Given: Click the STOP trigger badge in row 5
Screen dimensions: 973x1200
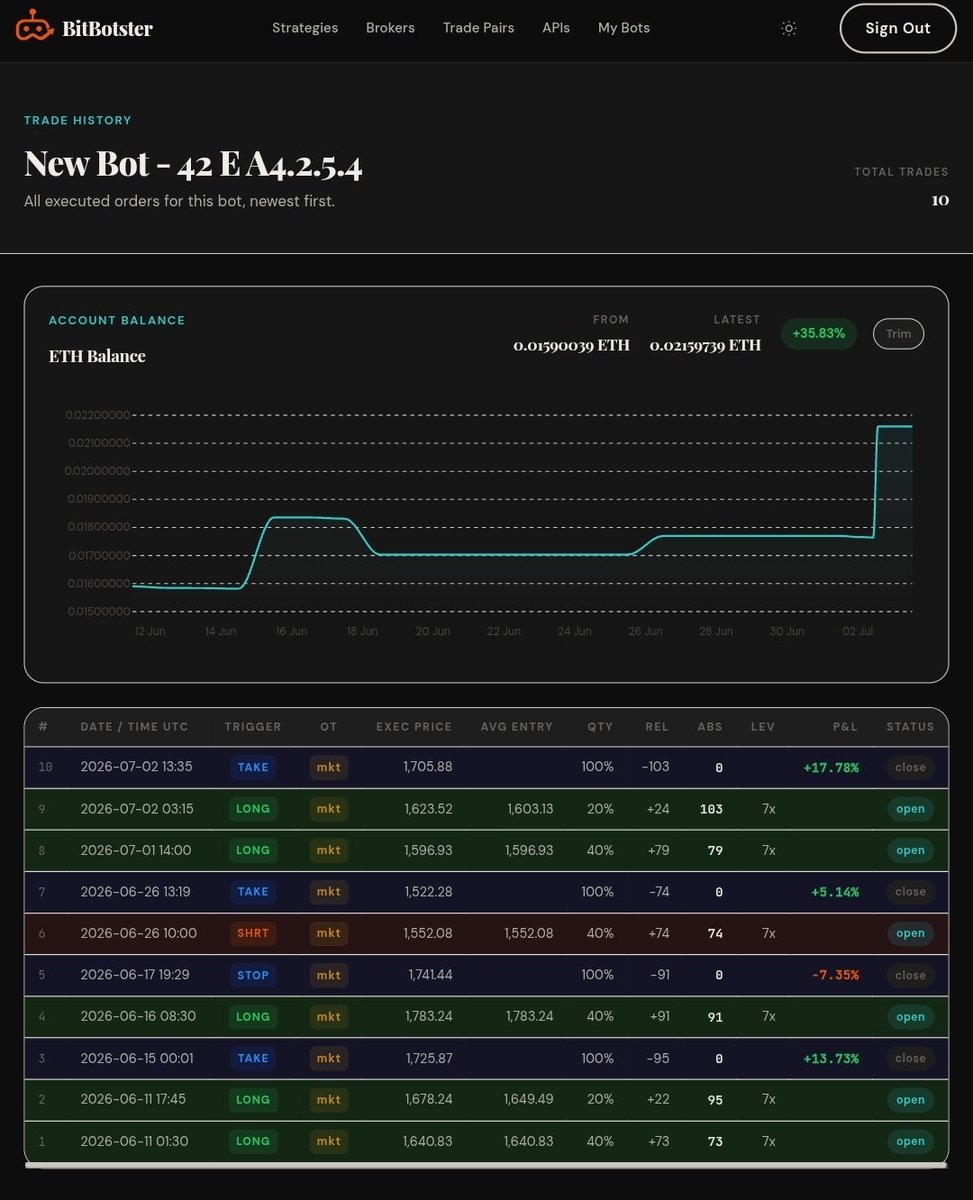Looking at the screenshot, I should click(x=253, y=975).
